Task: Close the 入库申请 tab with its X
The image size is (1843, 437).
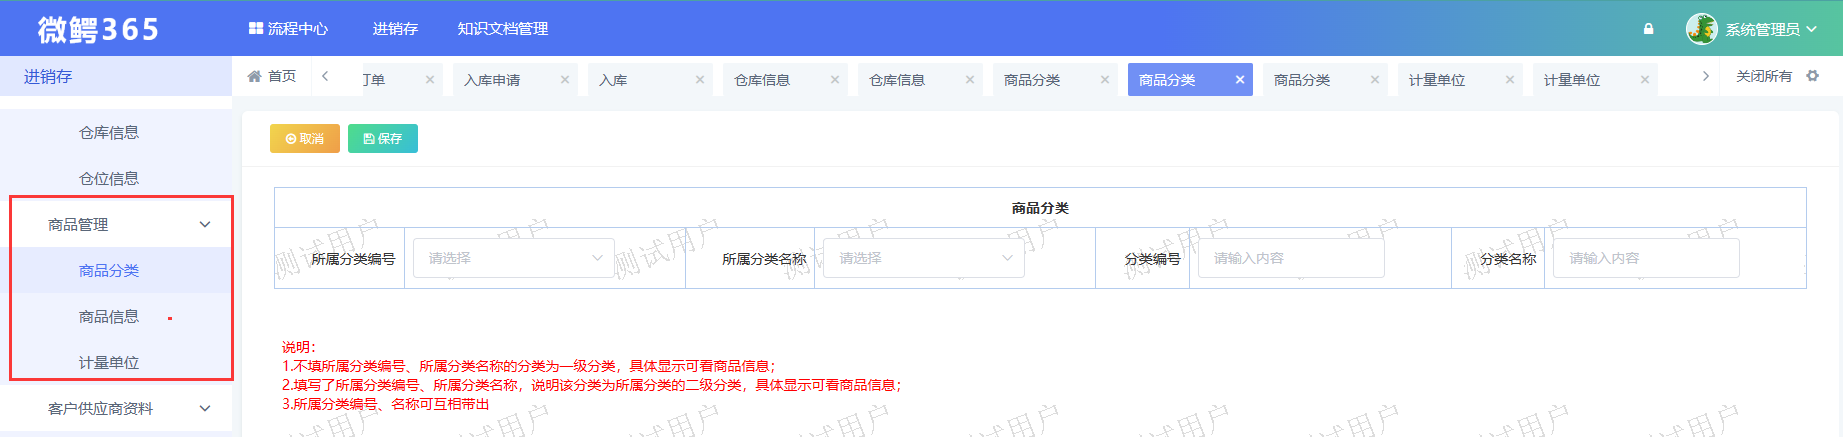Action: pos(565,80)
